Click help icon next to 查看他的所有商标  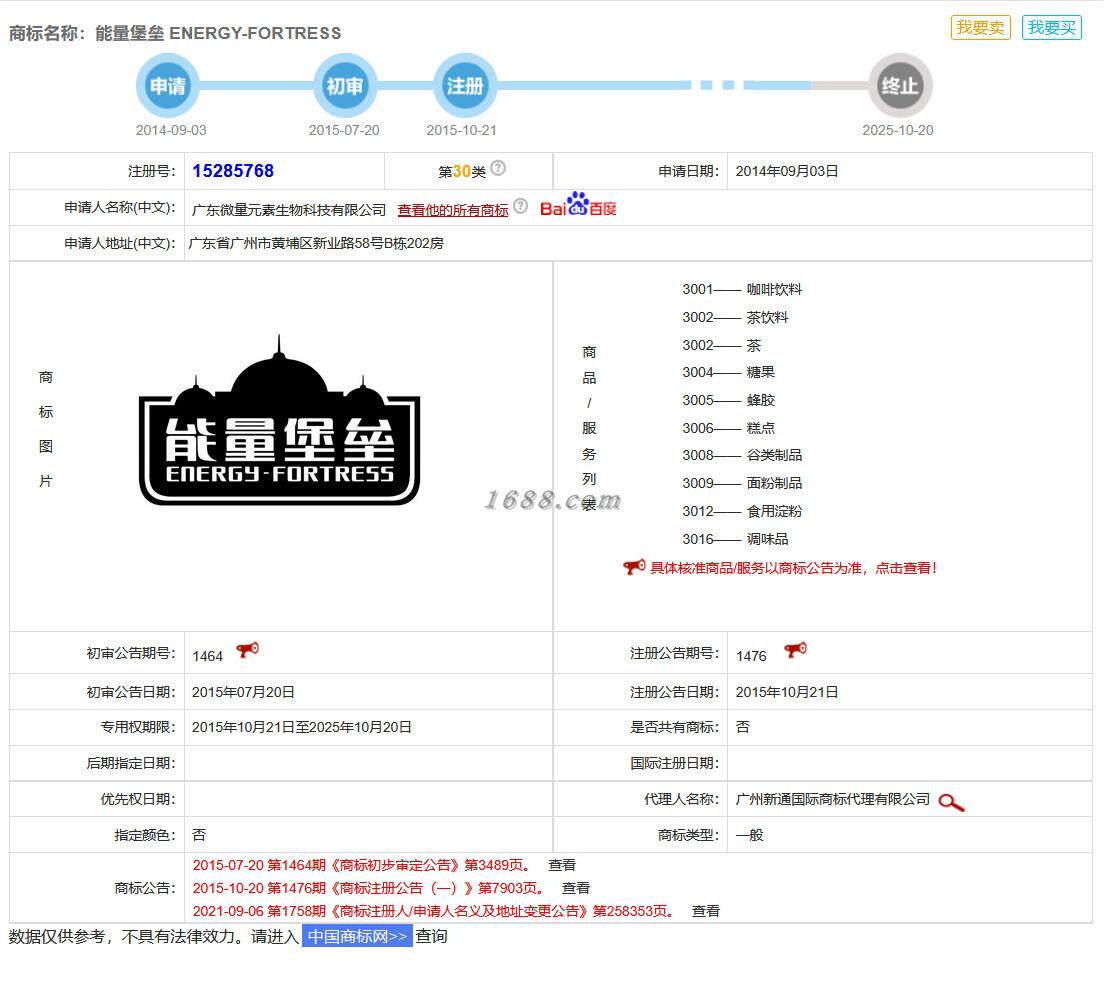pyautogui.click(x=520, y=206)
